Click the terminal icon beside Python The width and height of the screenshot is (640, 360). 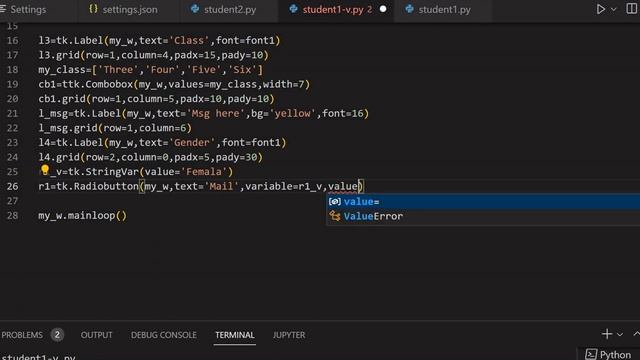(x=591, y=354)
